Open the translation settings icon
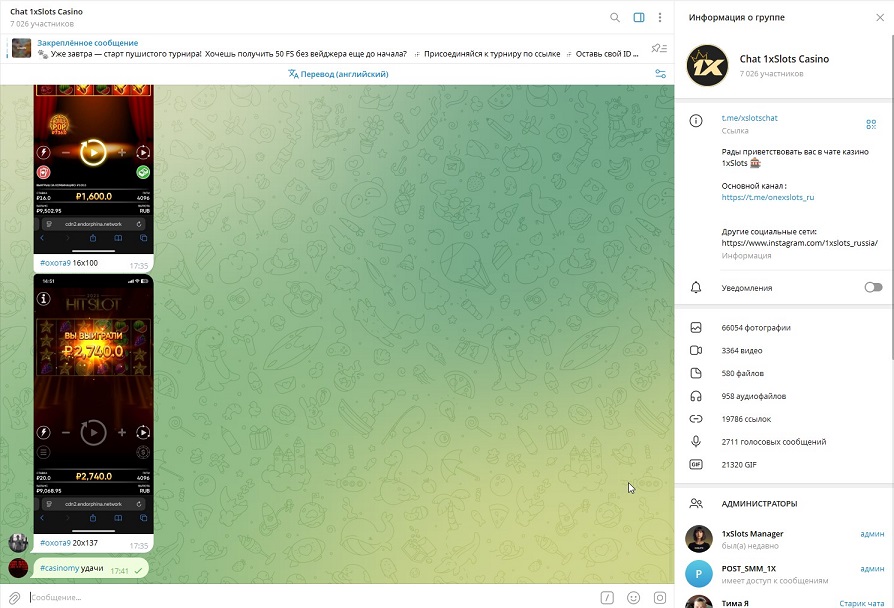894x608 pixels. pyautogui.click(x=660, y=74)
